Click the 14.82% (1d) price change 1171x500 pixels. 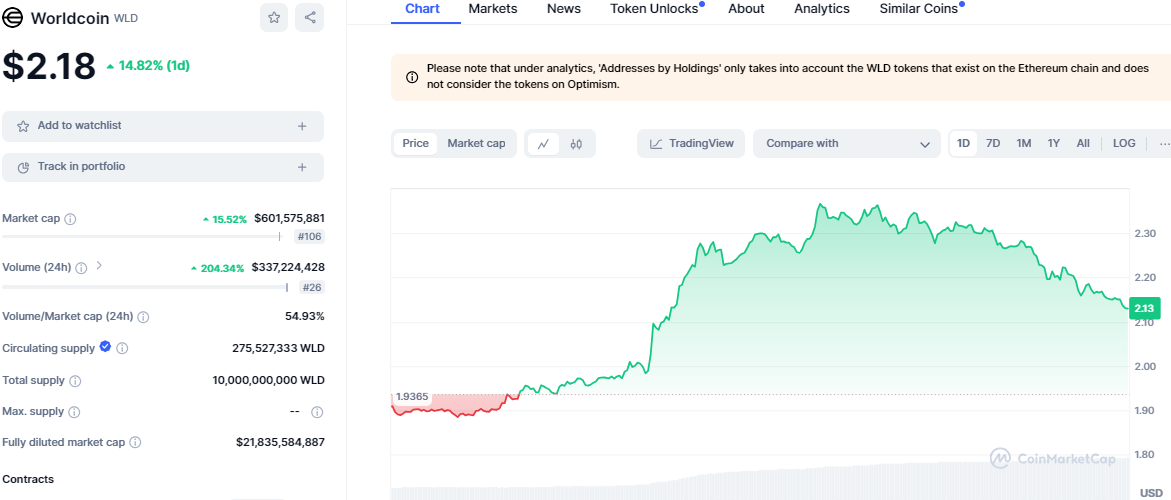point(148,65)
